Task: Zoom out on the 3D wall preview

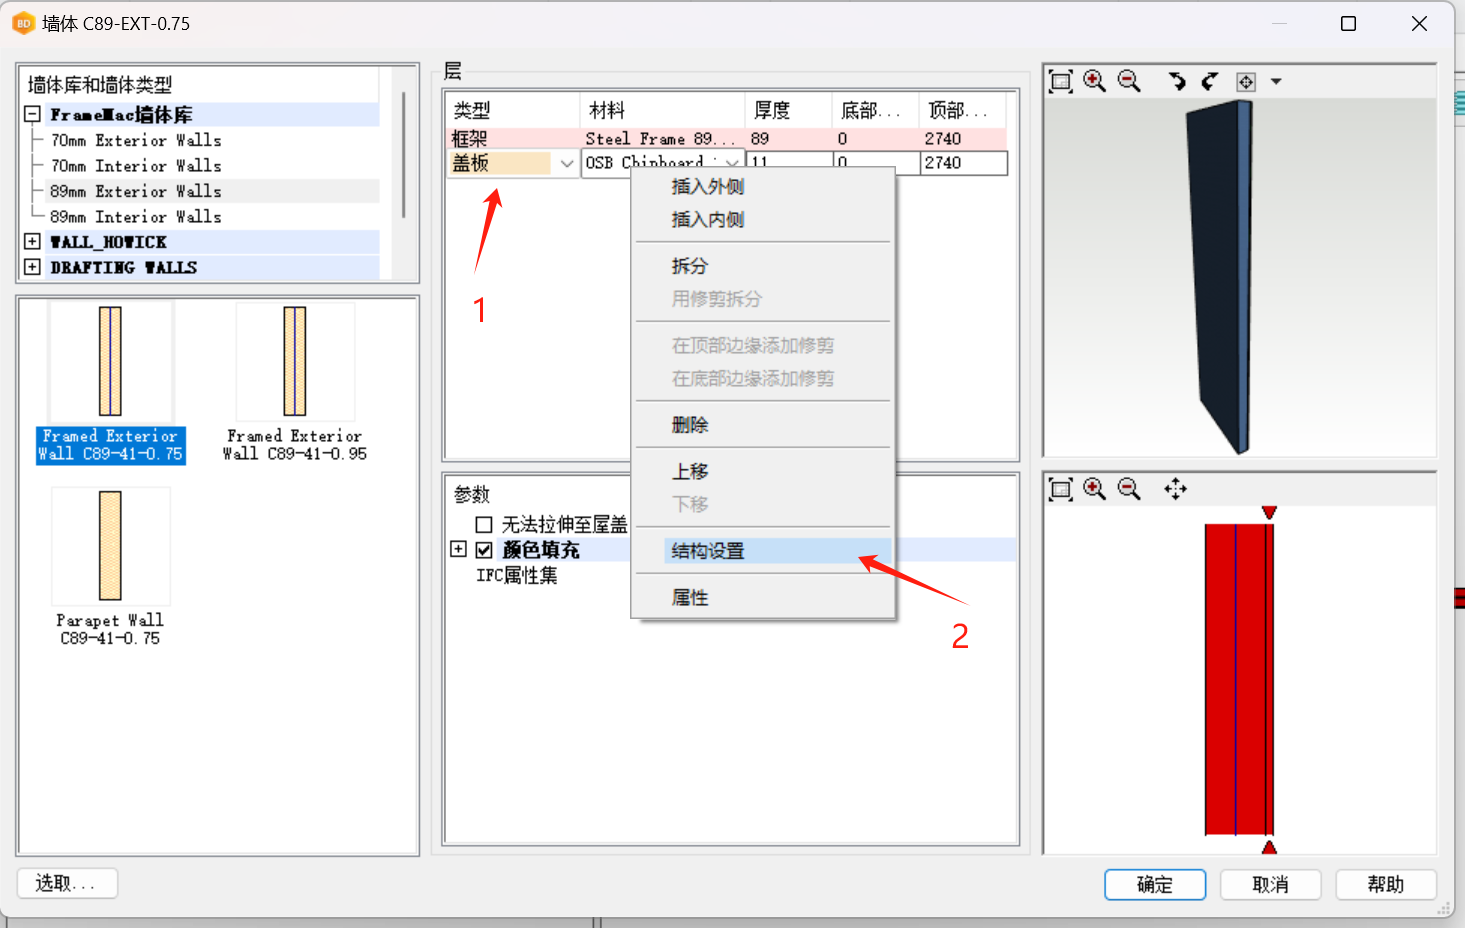Action: click(x=1129, y=81)
